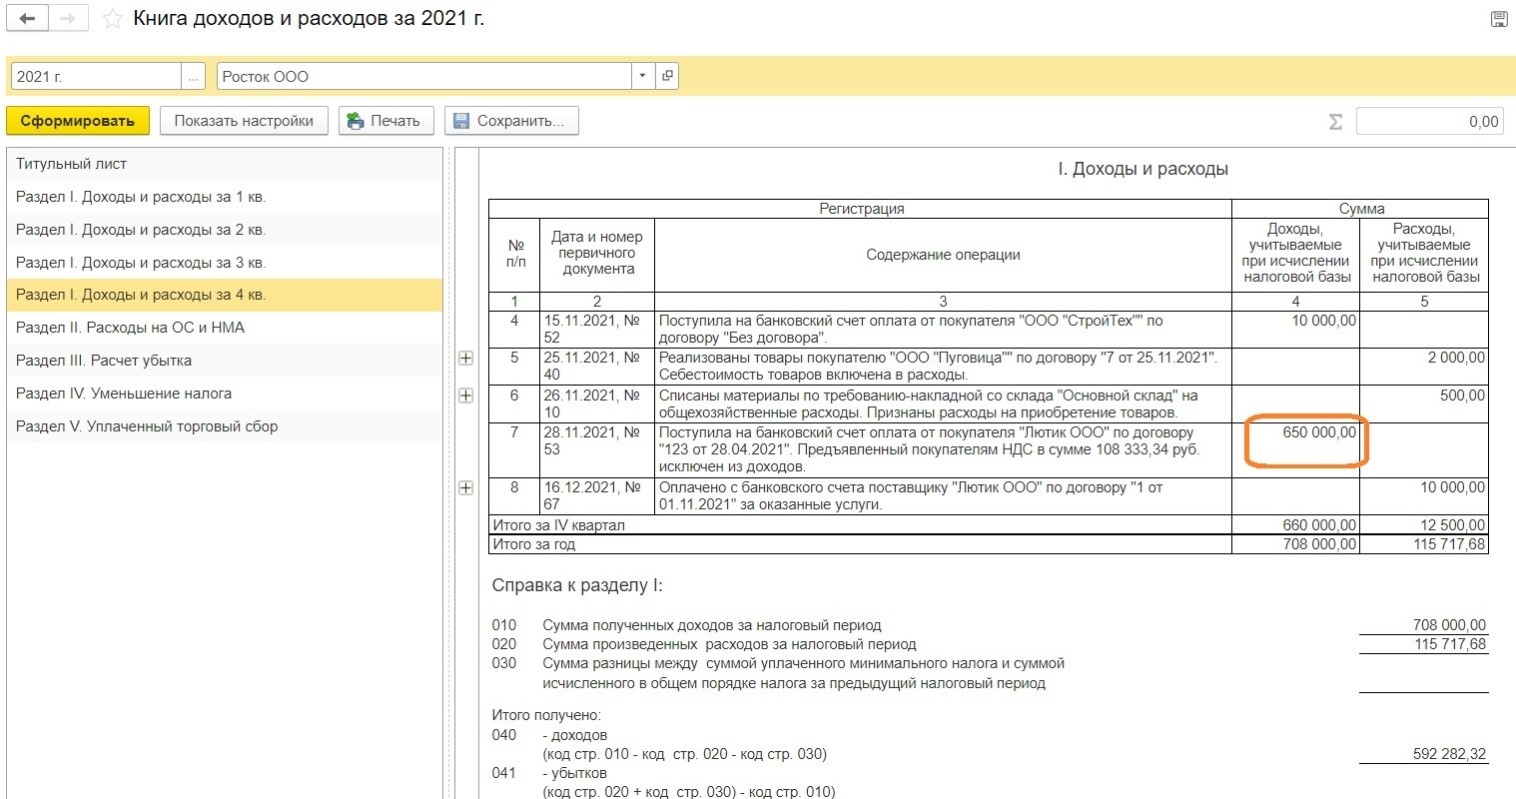Open the Росток ООО organization dropdown arrow
Image resolution: width=1516 pixels, height=799 pixels.
tap(642, 76)
